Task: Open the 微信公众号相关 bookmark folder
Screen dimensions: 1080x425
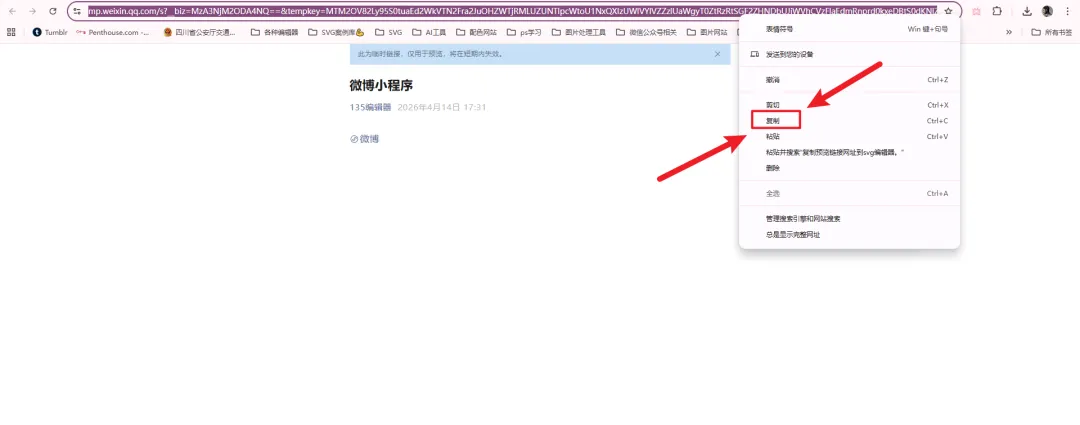Action: 647,32
